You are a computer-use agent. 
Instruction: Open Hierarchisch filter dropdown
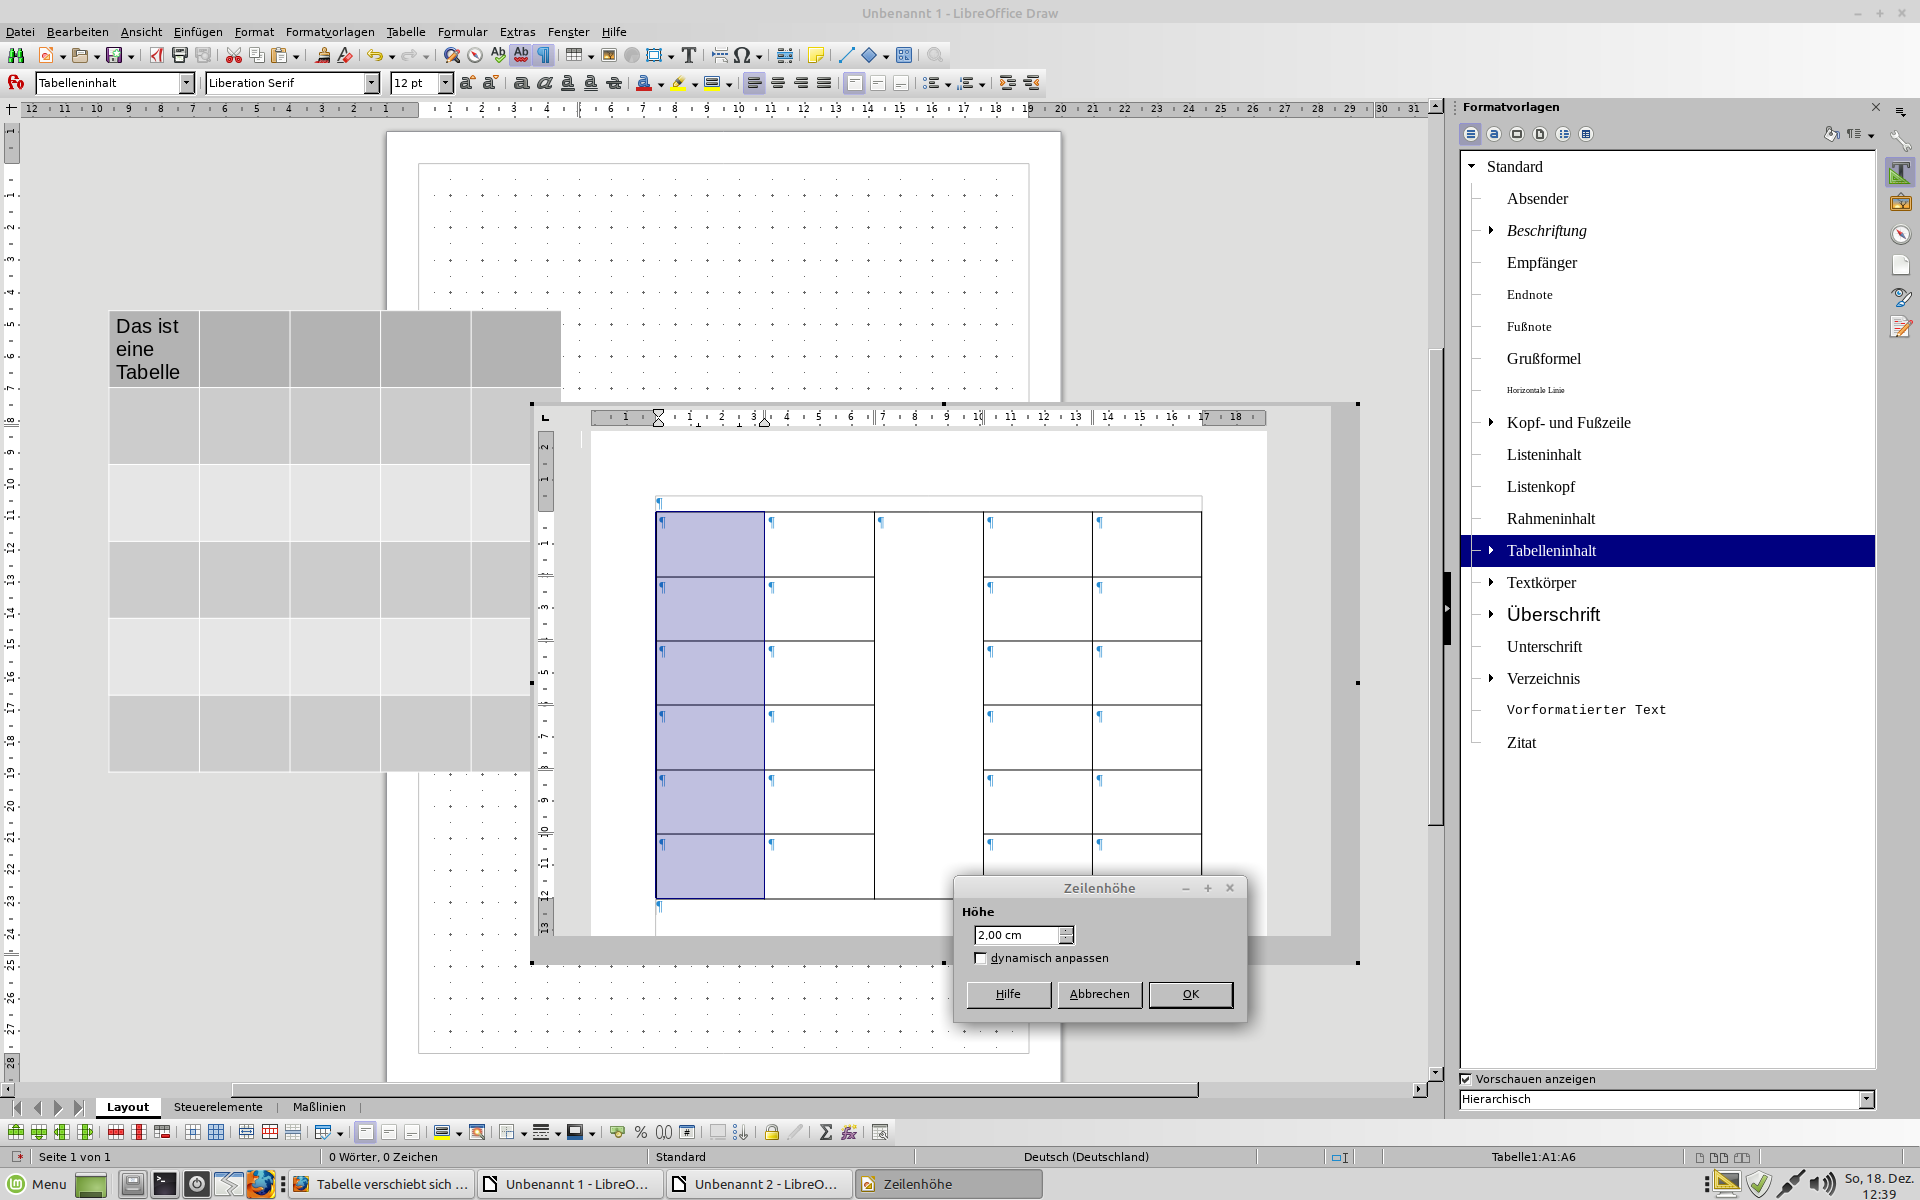tap(1866, 1099)
